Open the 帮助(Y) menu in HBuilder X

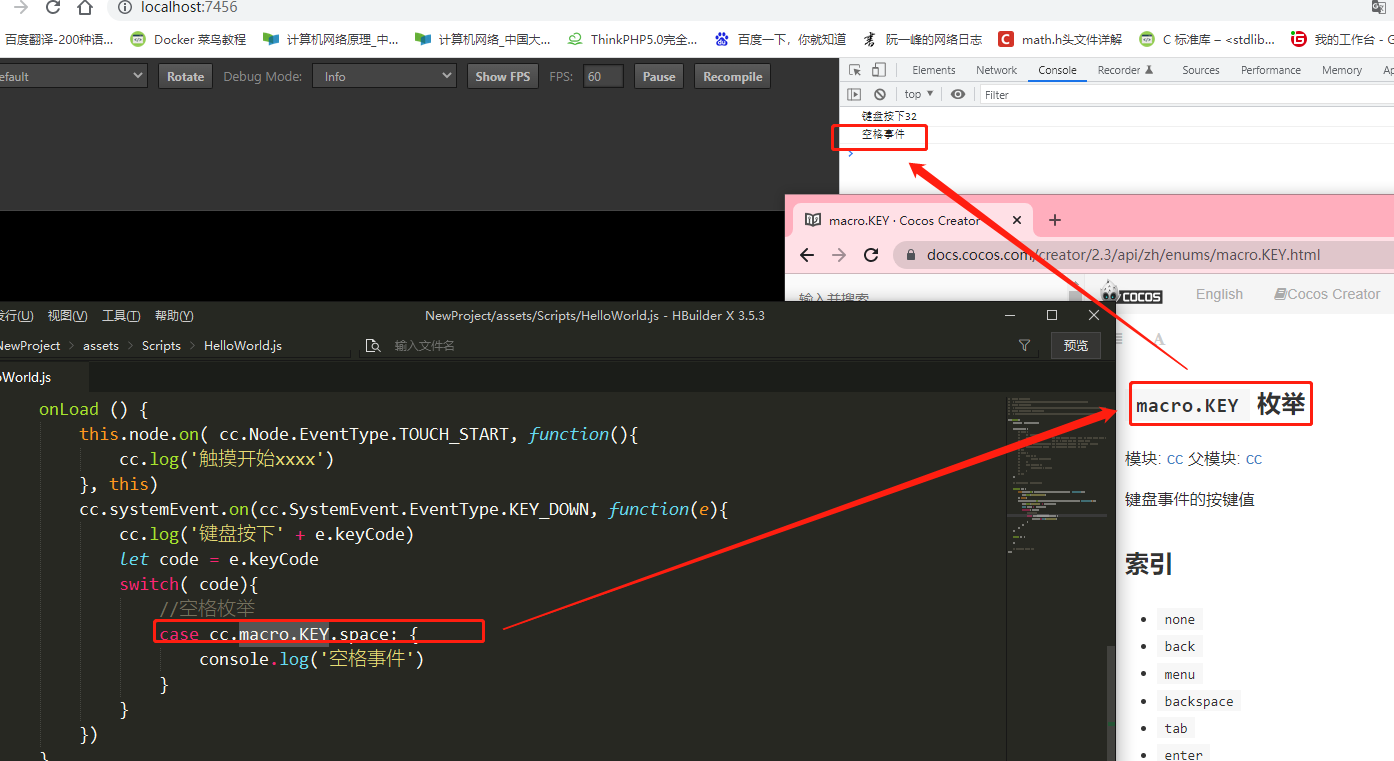click(174, 316)
